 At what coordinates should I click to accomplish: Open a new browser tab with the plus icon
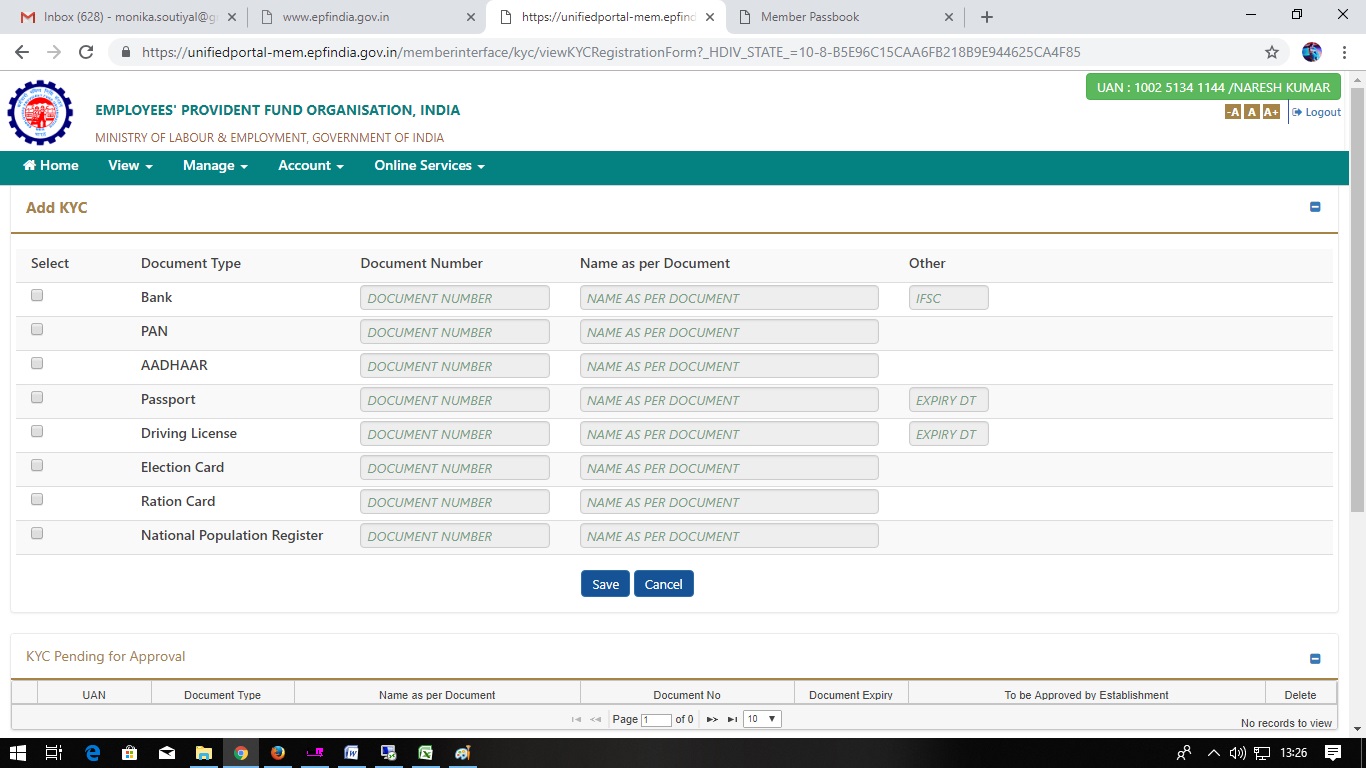[987, 17]
